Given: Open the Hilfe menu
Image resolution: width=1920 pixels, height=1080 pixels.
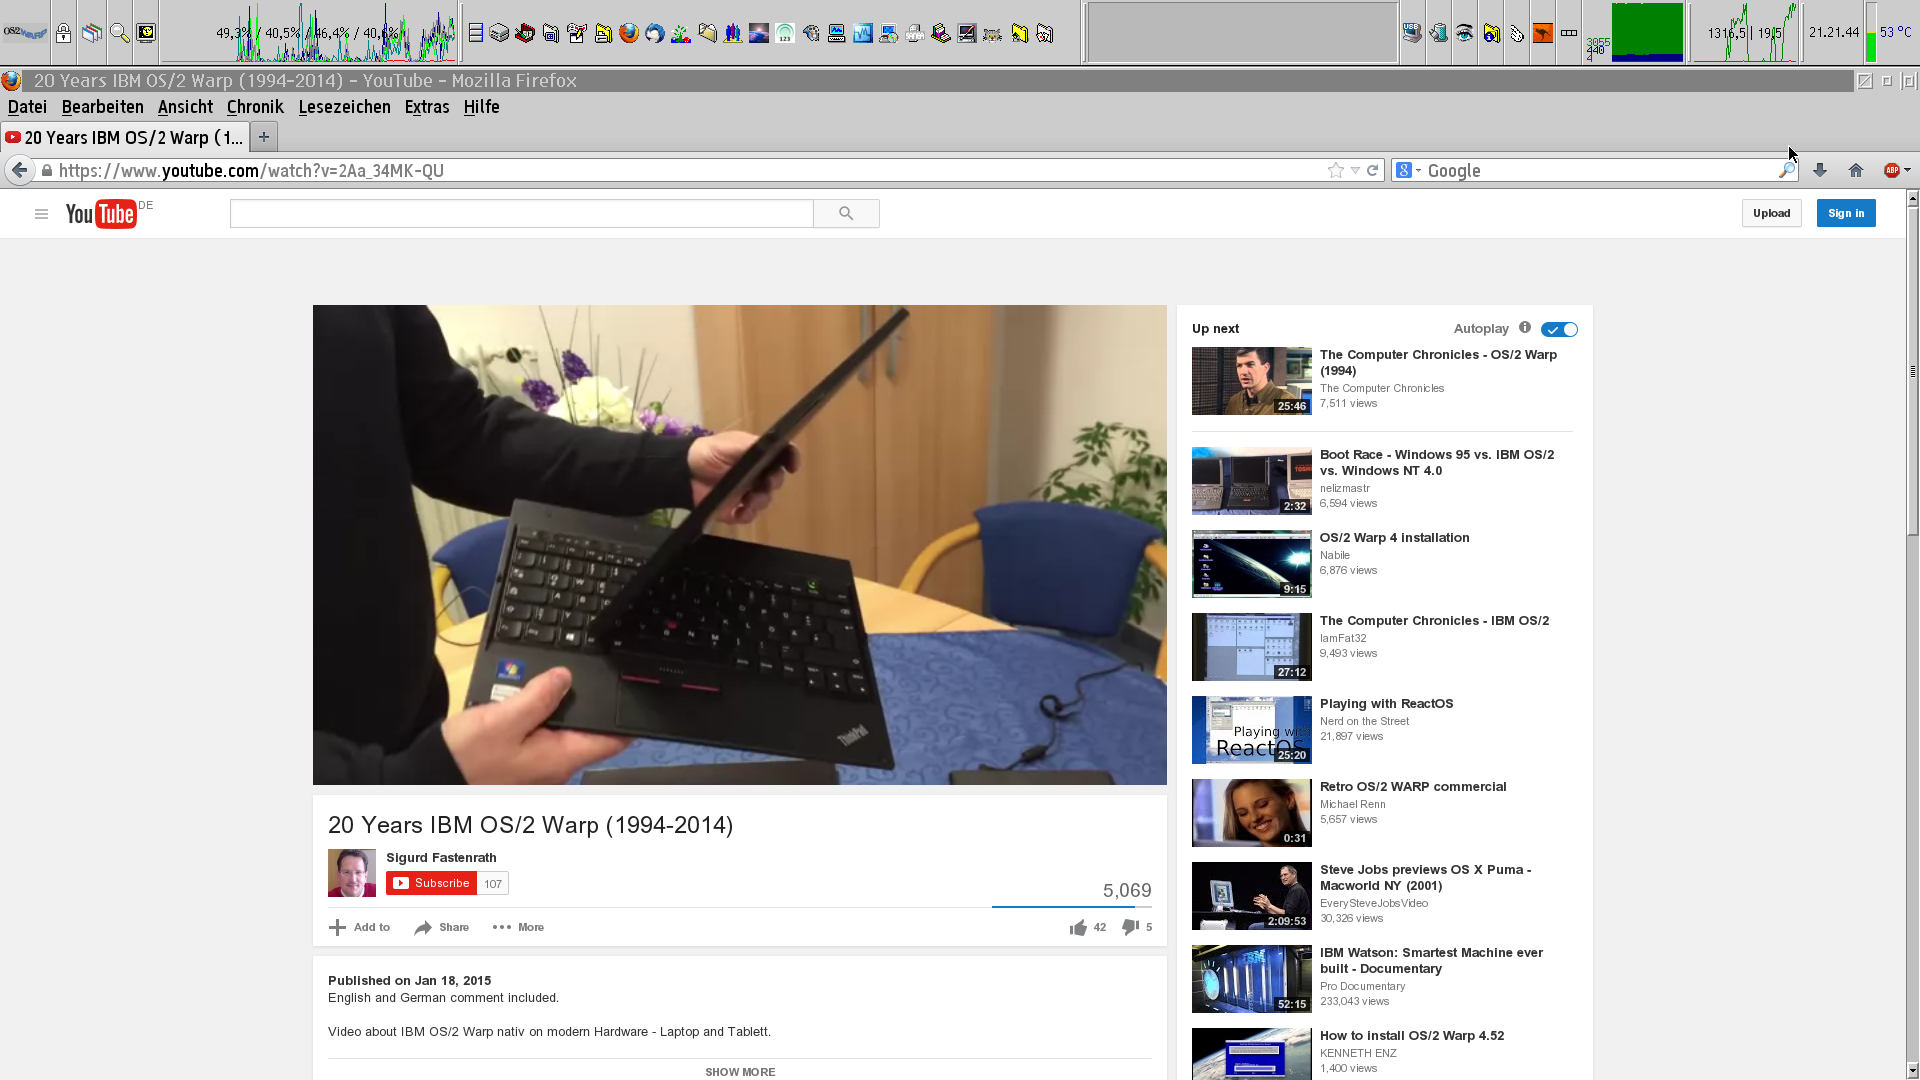Looking at the screenshot, I should (x=481, y=107).
